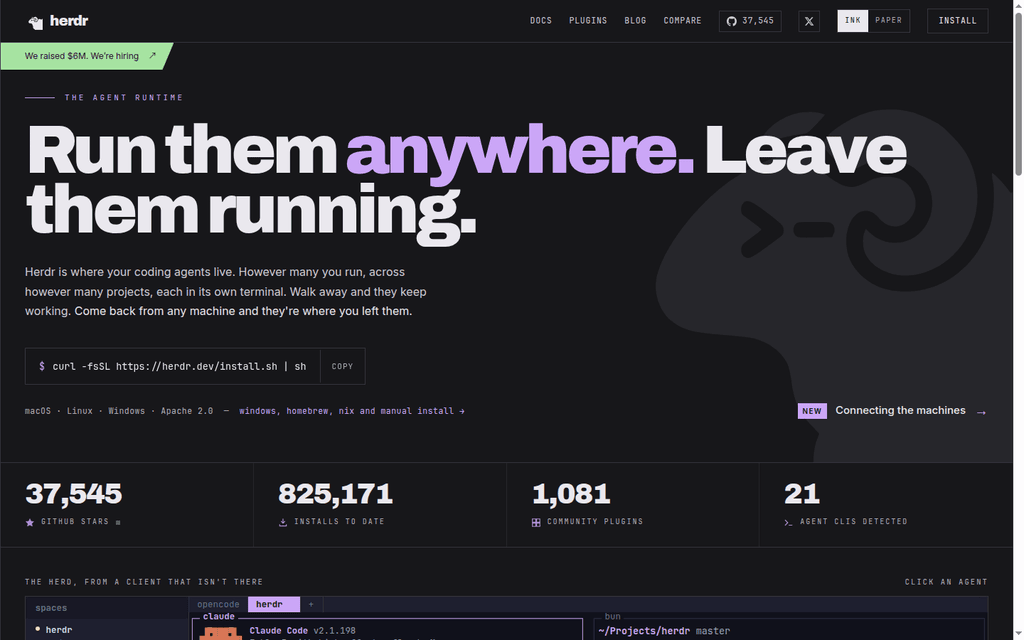
Task: Click the 1,081 community plugins number
Action: coord(571,494)
